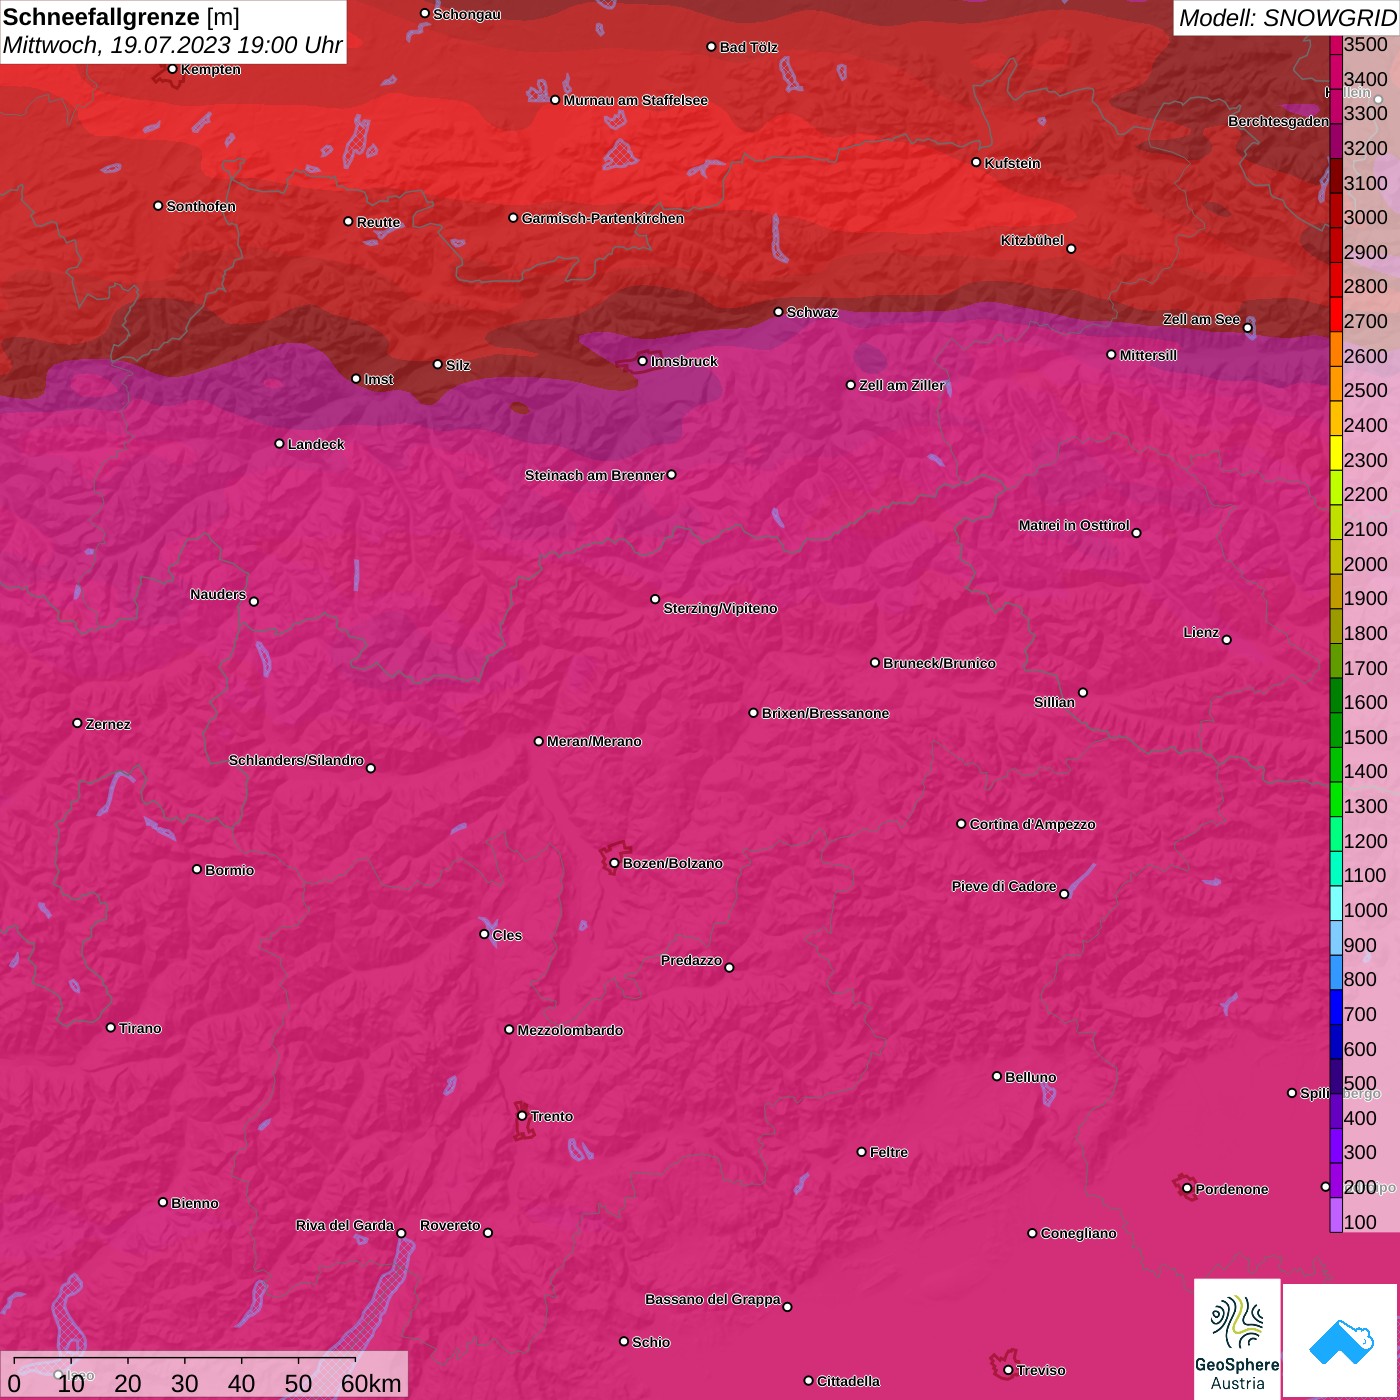1400x1400 pixels.
Task: Select the Lienz location marker
Action: [1227, 639]
